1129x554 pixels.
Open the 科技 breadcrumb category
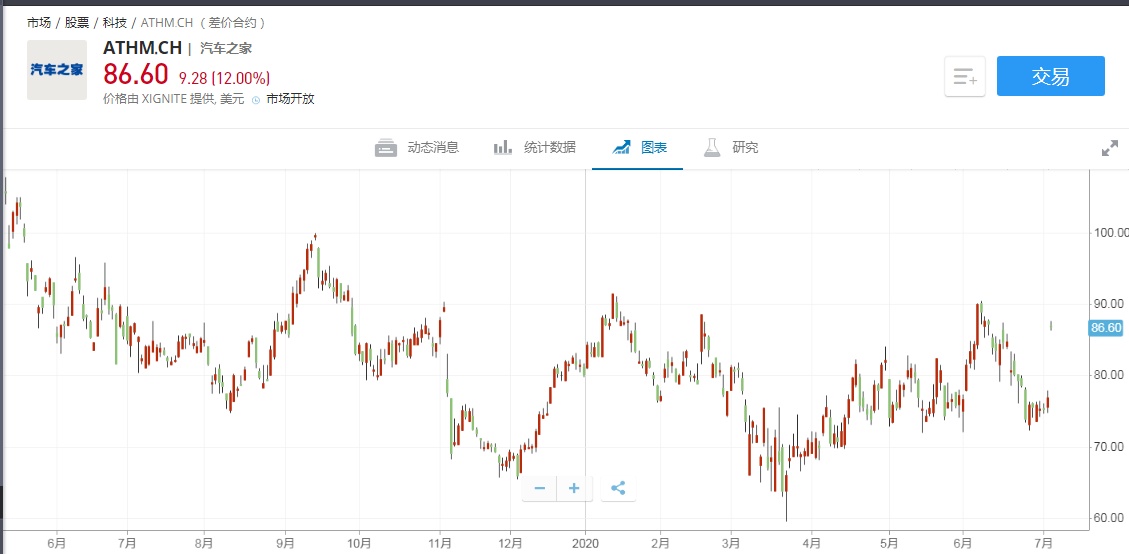(x=115, y=22)
